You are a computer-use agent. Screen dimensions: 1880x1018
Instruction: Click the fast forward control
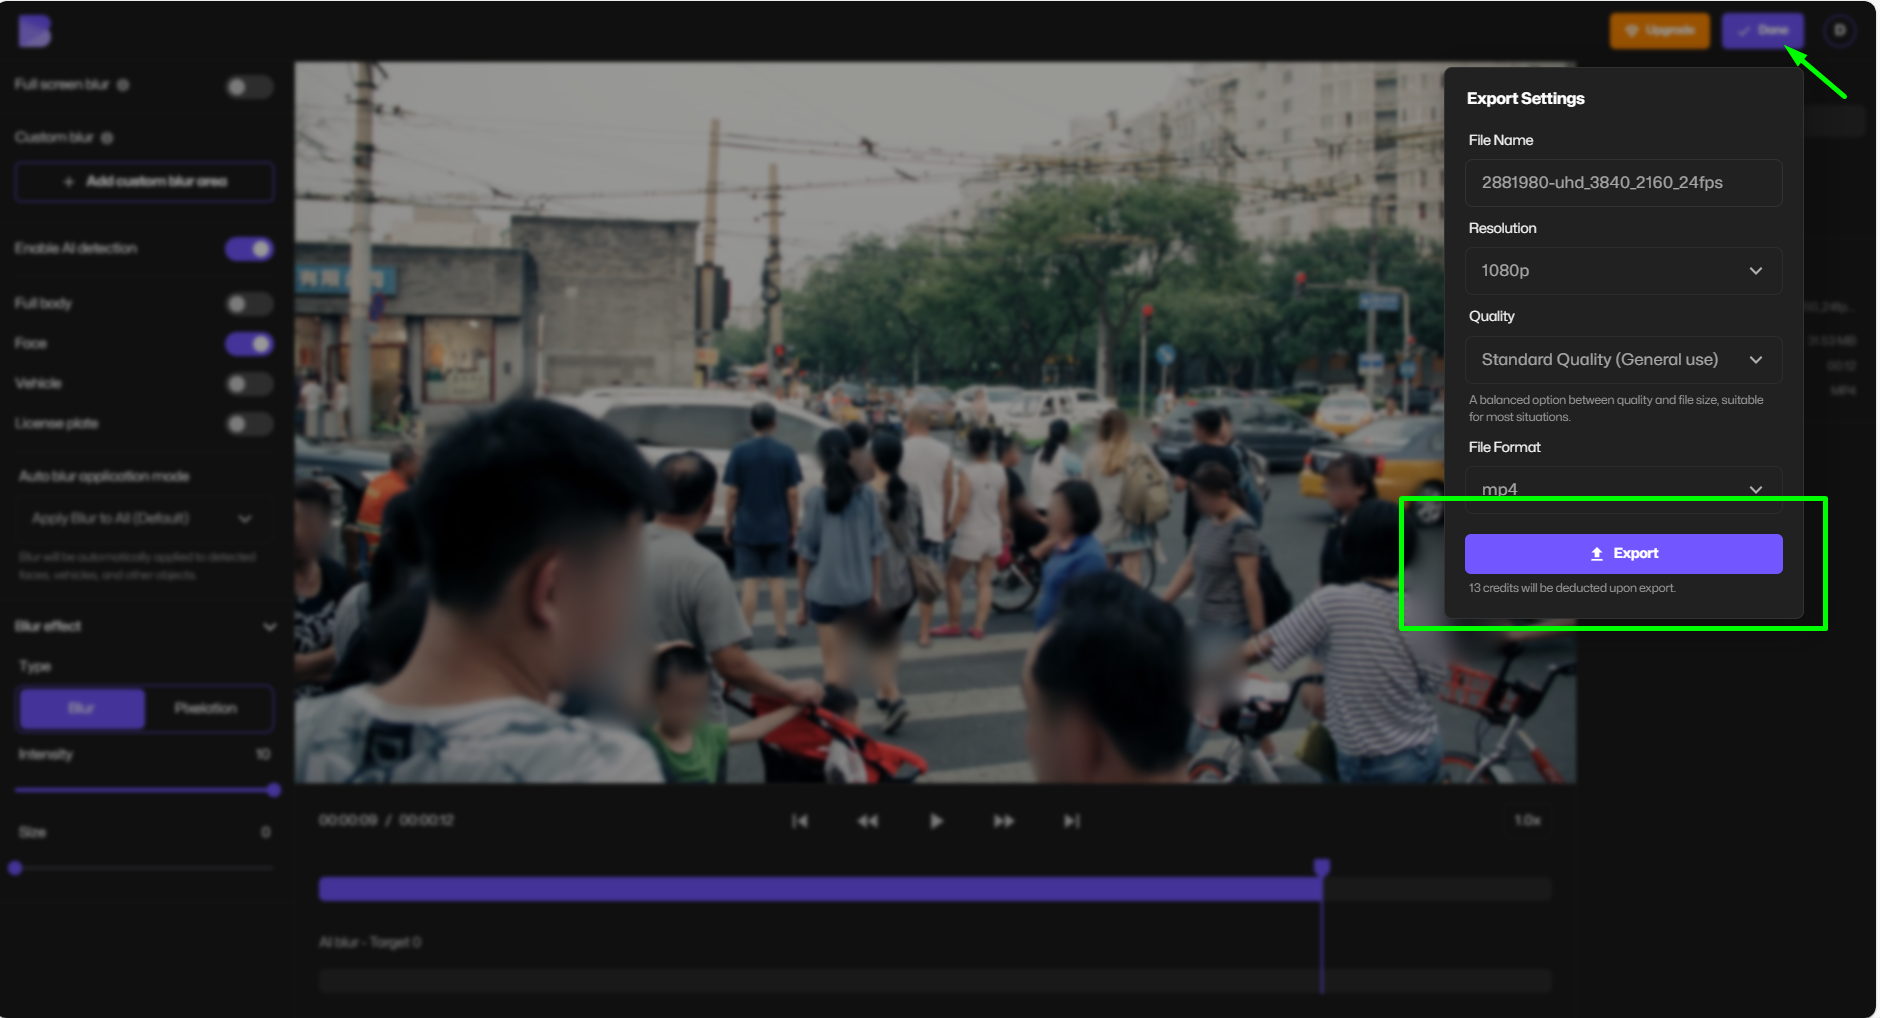point(1003,820)
